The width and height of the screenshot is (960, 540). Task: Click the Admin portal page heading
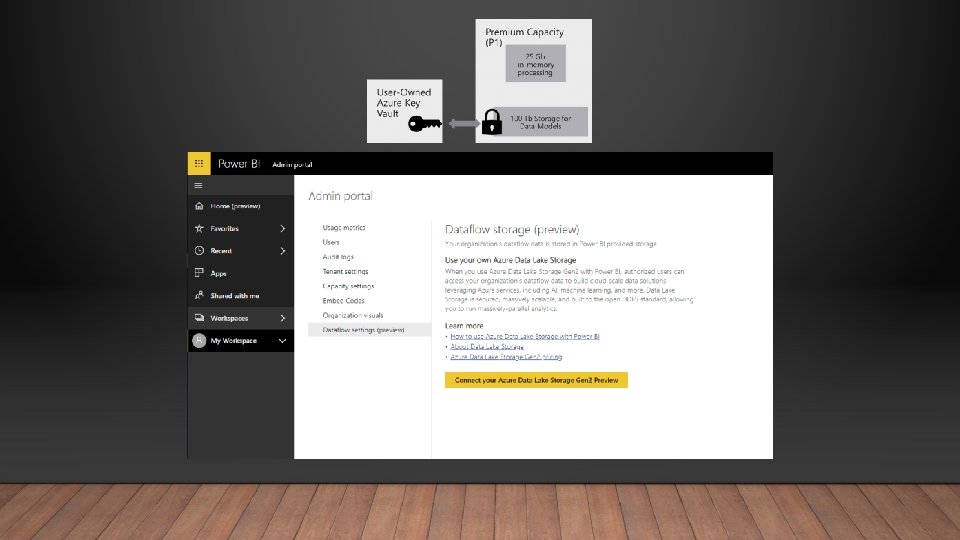[340, 196]
